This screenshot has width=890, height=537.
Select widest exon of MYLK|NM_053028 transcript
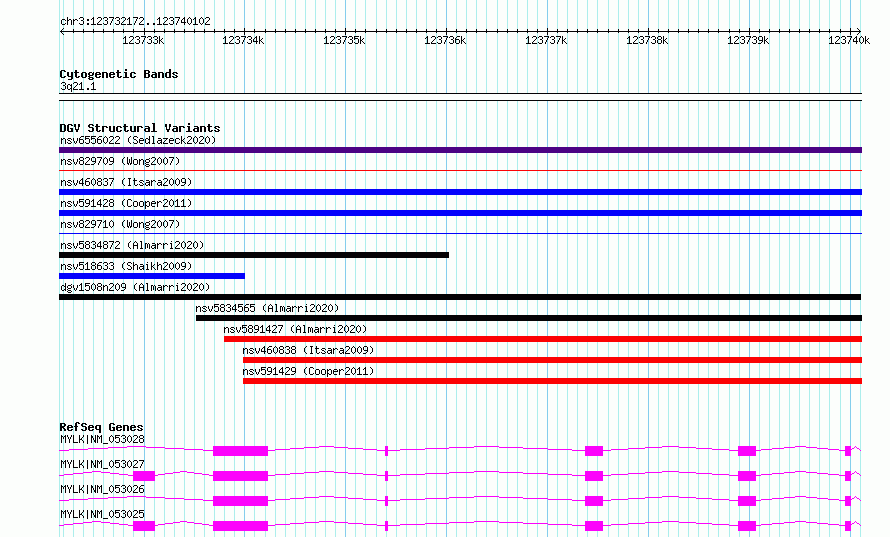[x=240, y=451]
